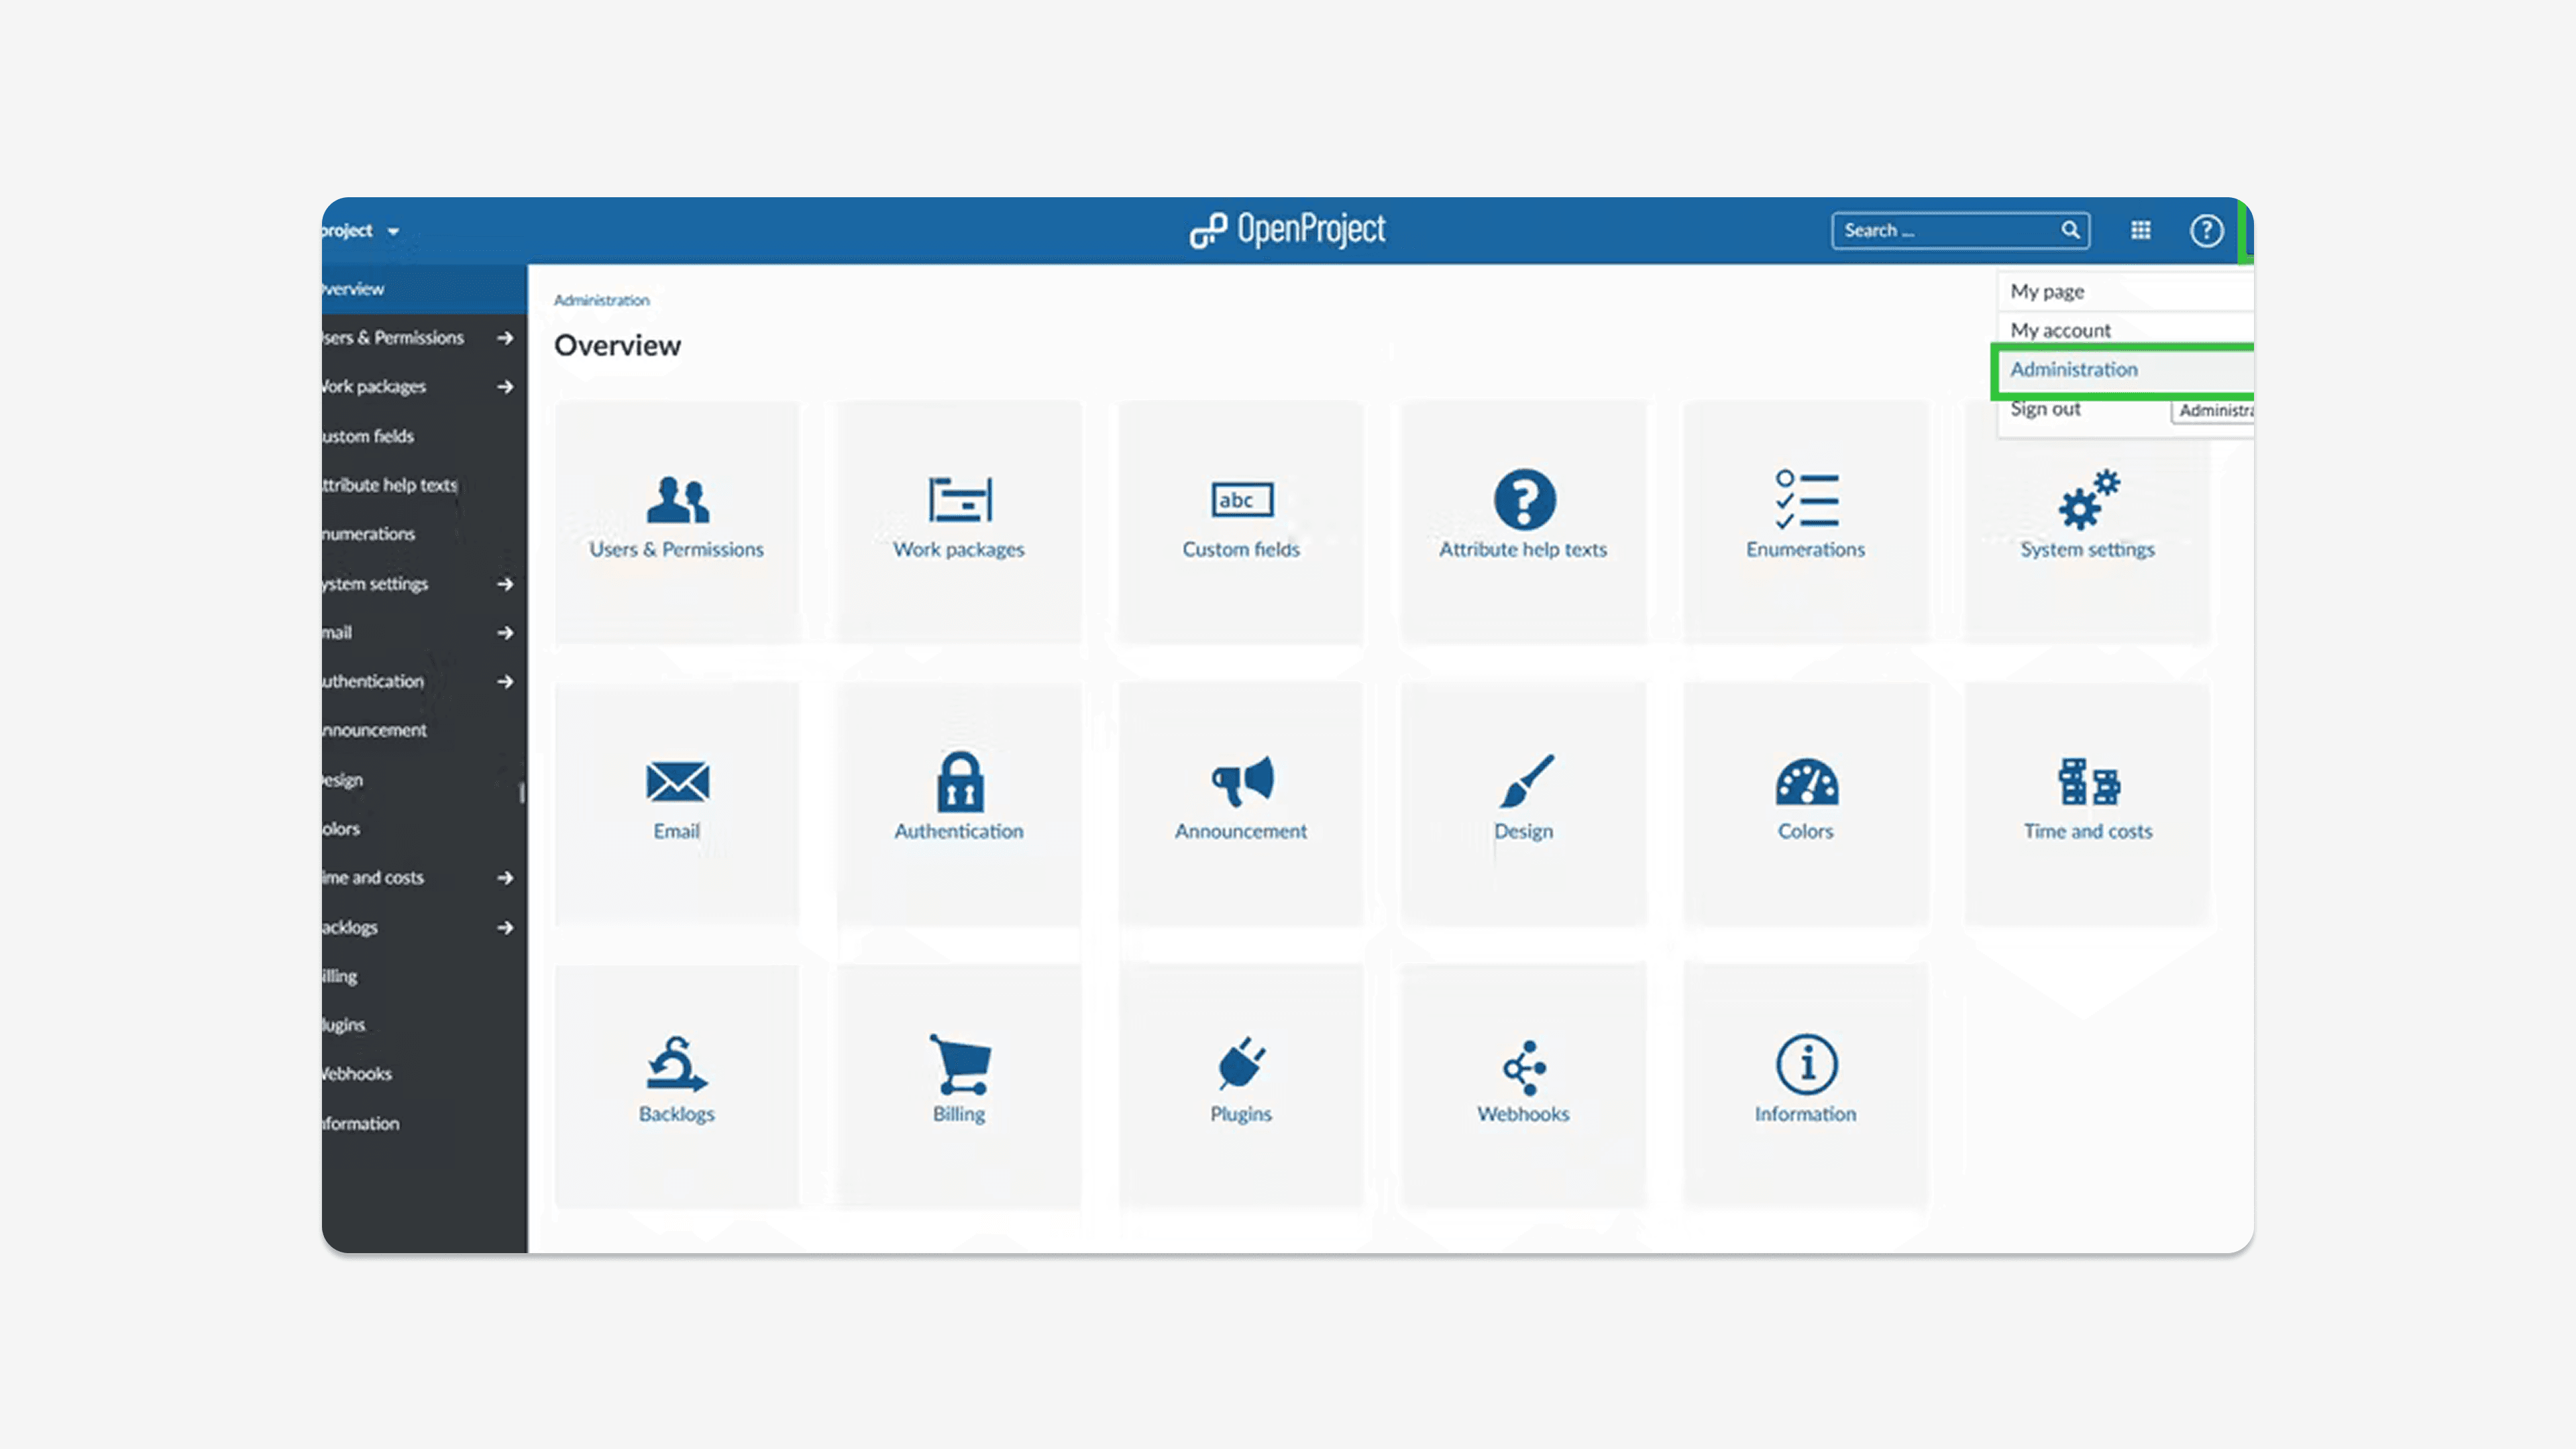Click the Webhooks tile label
This screenshot has width=2576, height=1449.
point(1524,1114)
